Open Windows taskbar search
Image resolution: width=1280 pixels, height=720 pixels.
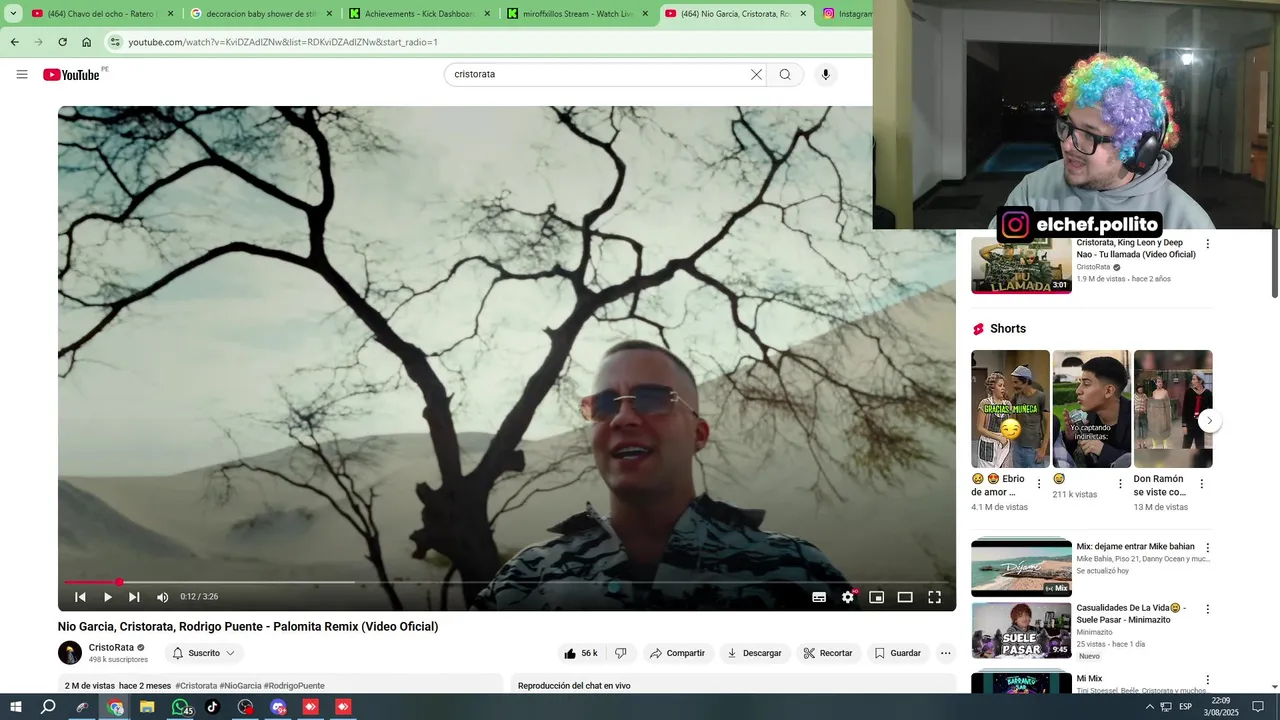48,707
